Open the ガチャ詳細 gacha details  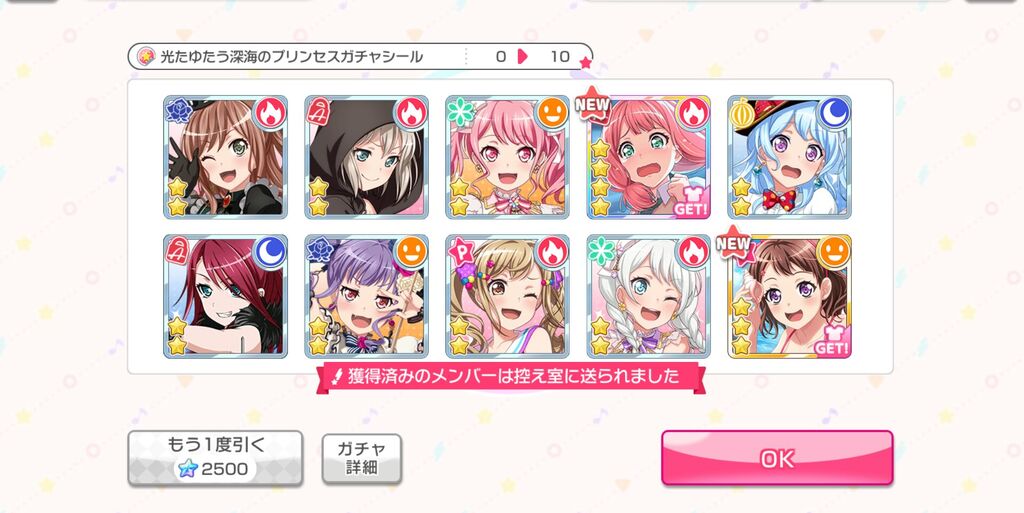362,459
